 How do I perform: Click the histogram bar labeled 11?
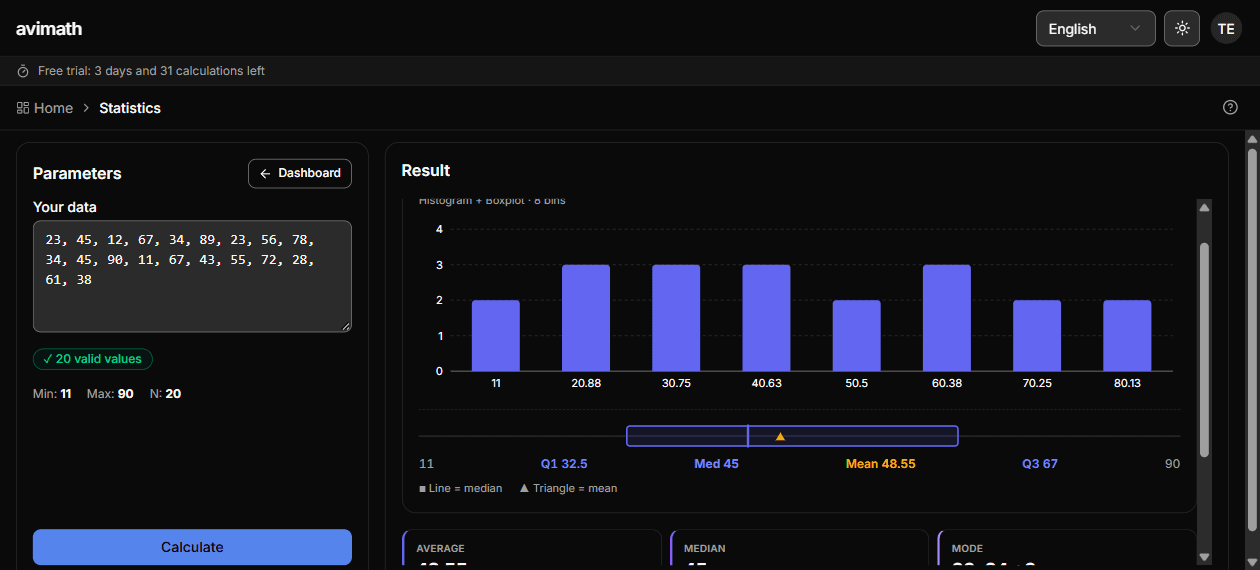496,336
